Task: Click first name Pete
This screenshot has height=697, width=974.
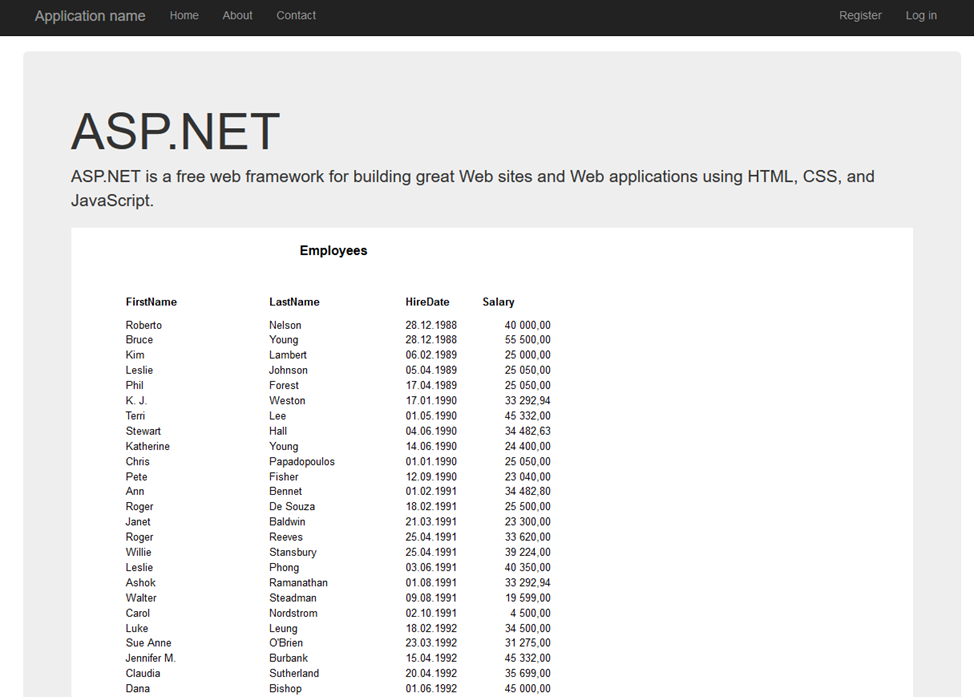Action: (x=136, y=476)
